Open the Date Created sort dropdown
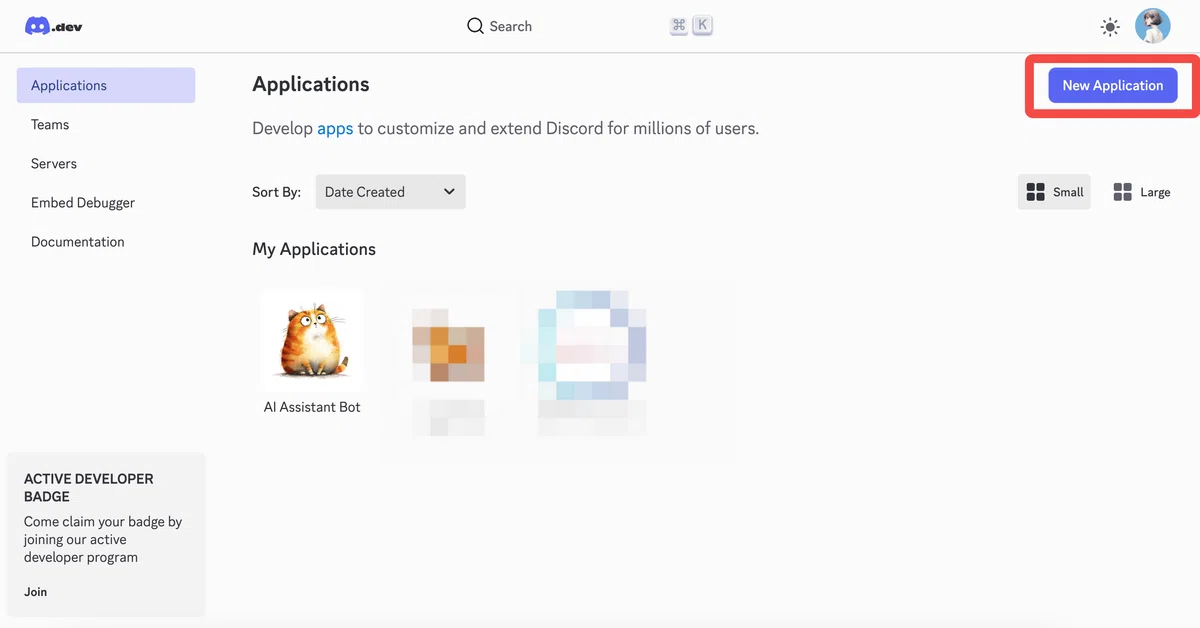The width and height of the screenshot is (1200, 628). coord(390,192)
